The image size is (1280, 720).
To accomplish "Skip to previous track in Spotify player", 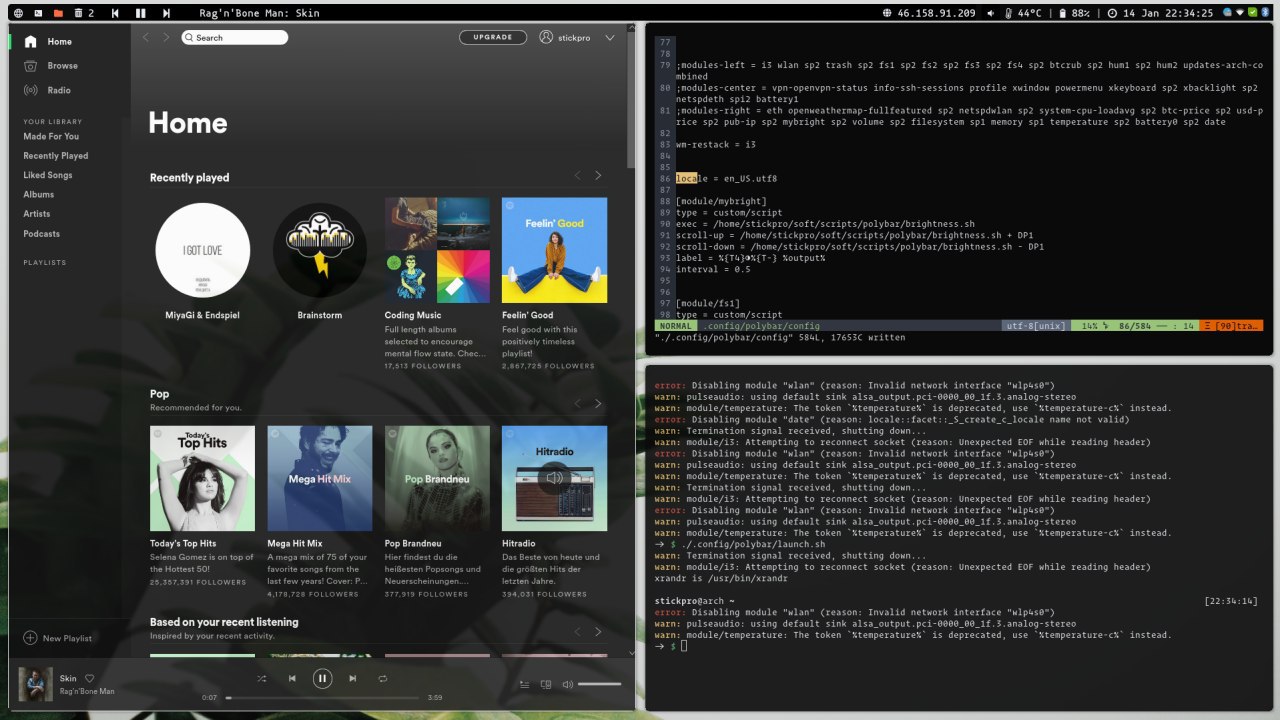I will 292,678.
